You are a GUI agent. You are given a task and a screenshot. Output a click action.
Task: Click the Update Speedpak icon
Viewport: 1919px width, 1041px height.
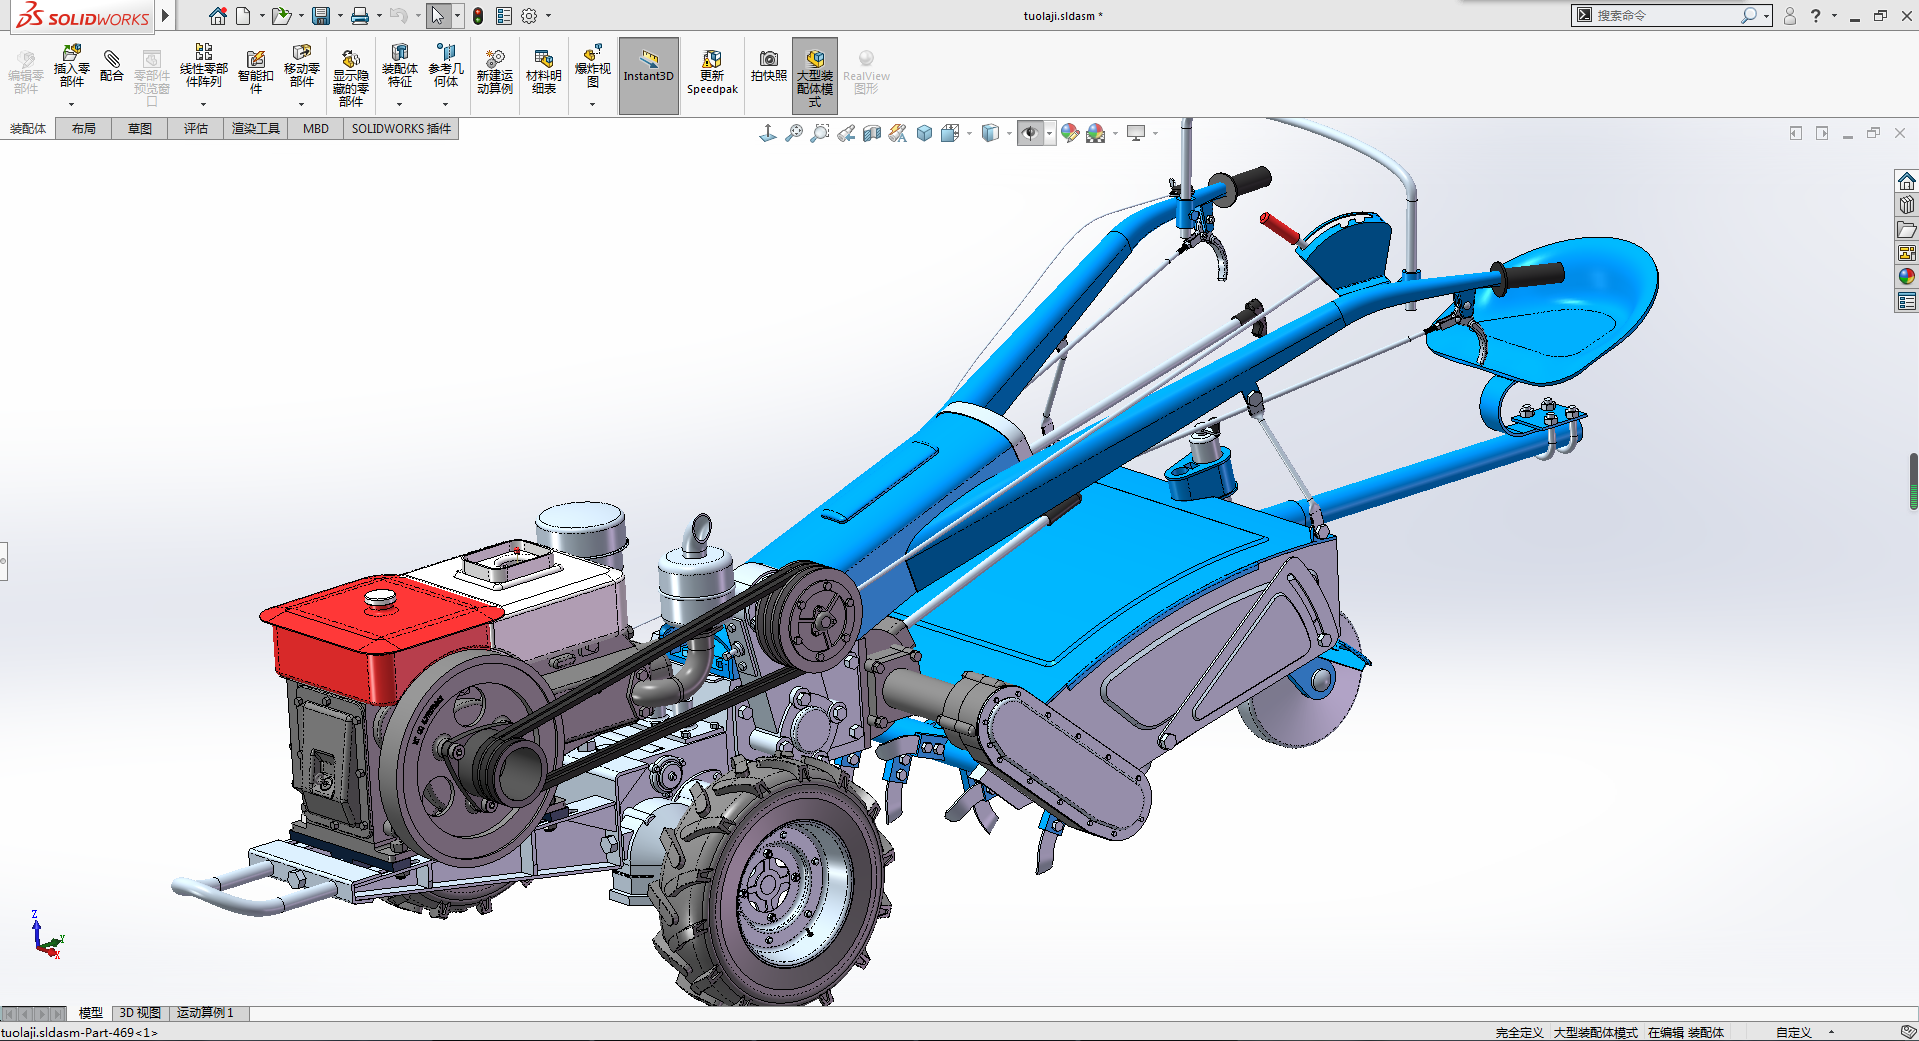pos(712,61)
